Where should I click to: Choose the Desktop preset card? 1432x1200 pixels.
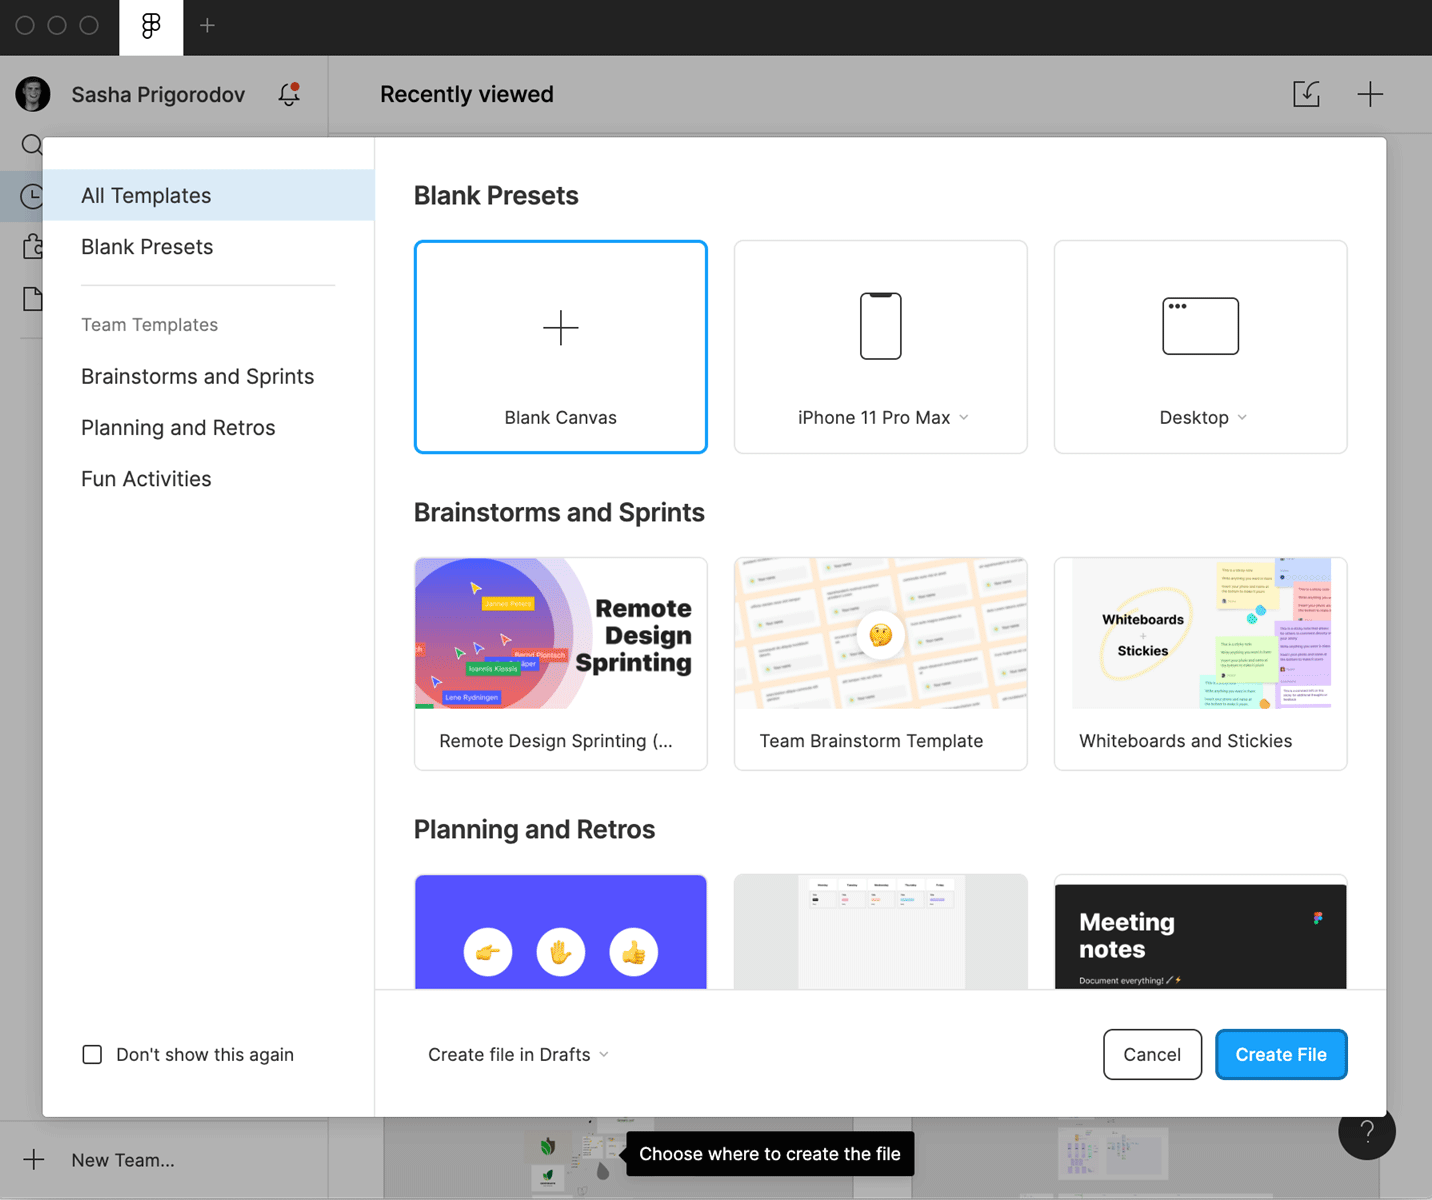pos(1201,347)
